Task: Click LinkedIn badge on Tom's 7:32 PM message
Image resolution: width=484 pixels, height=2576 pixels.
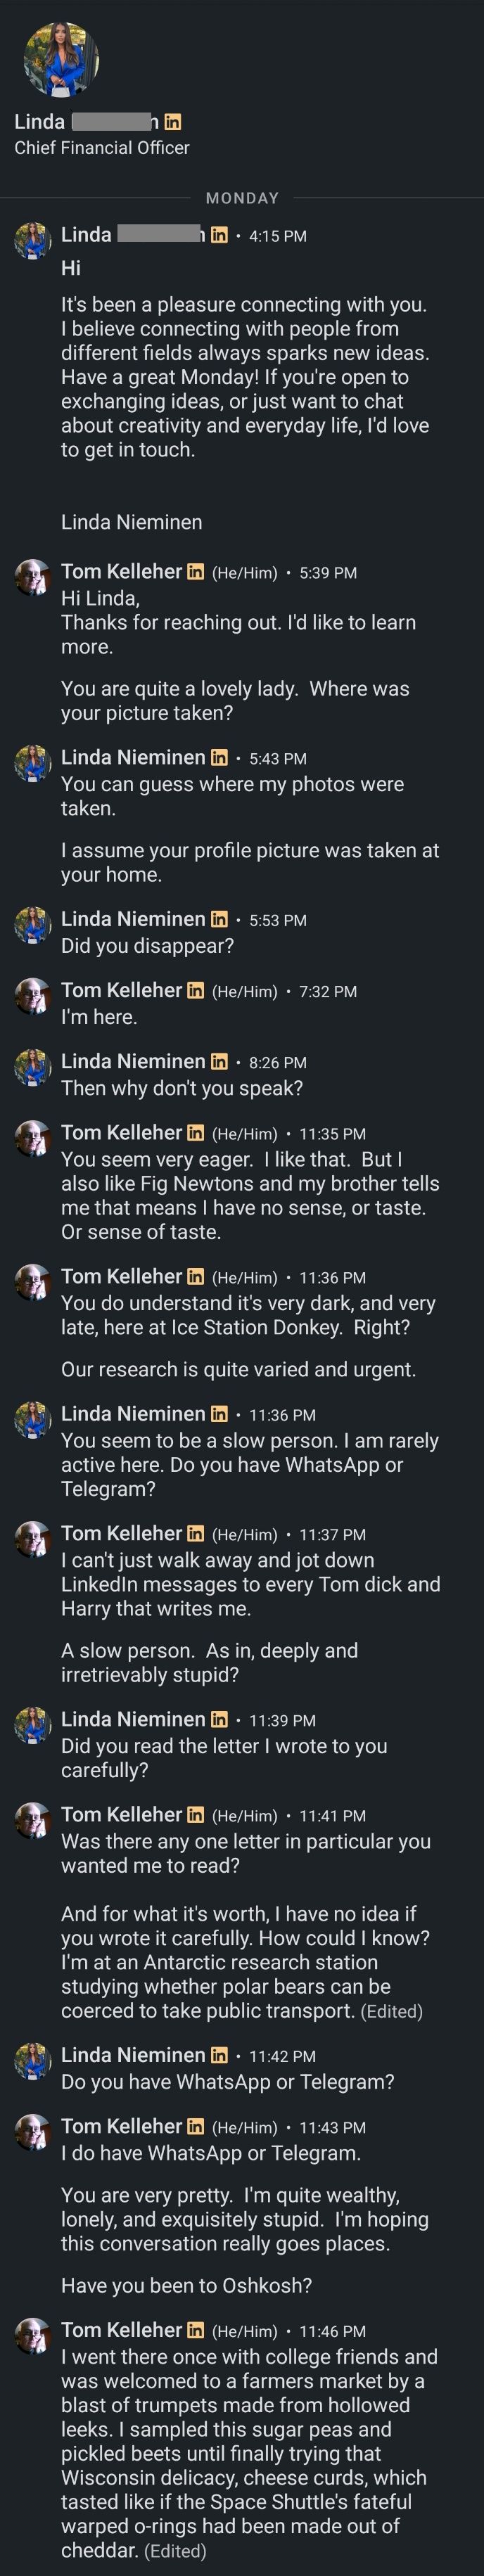Action: (x=196, y=991)
